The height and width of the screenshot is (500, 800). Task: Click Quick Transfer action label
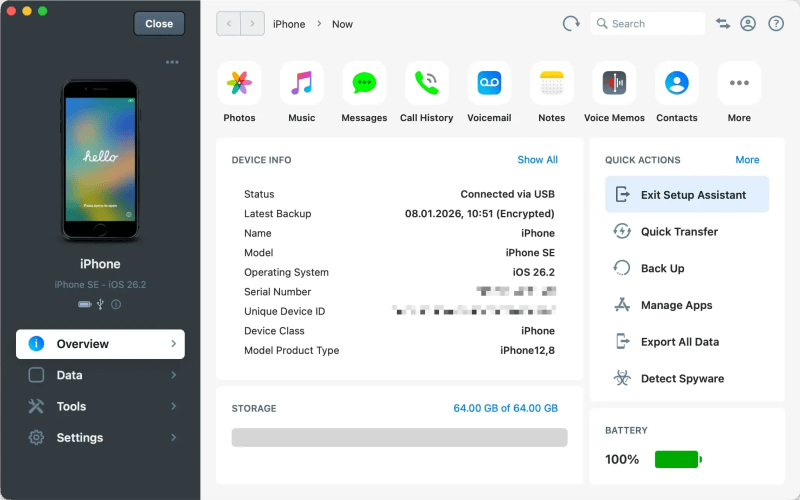point(679,232)
